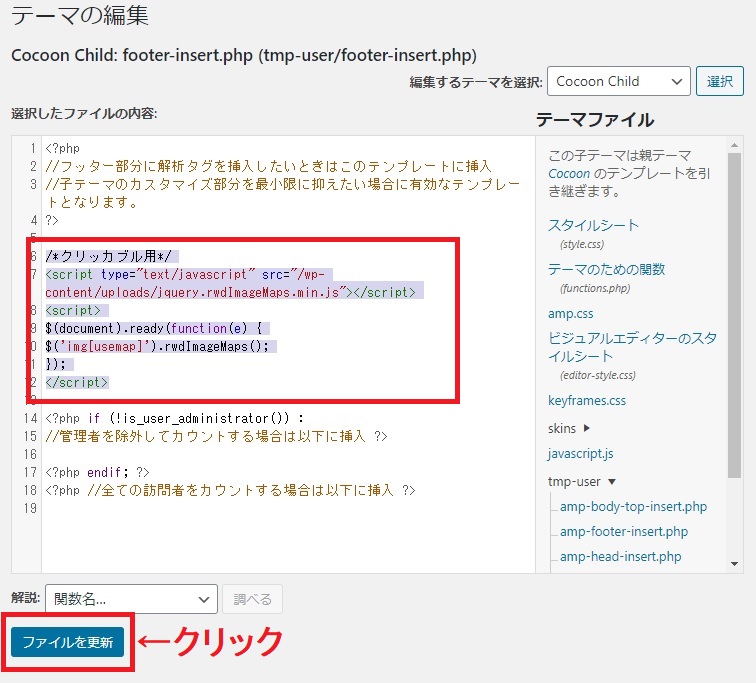Screen dimensions: 756x683
Task: Click the scrollbar up arrow
Action: [734, 145]
